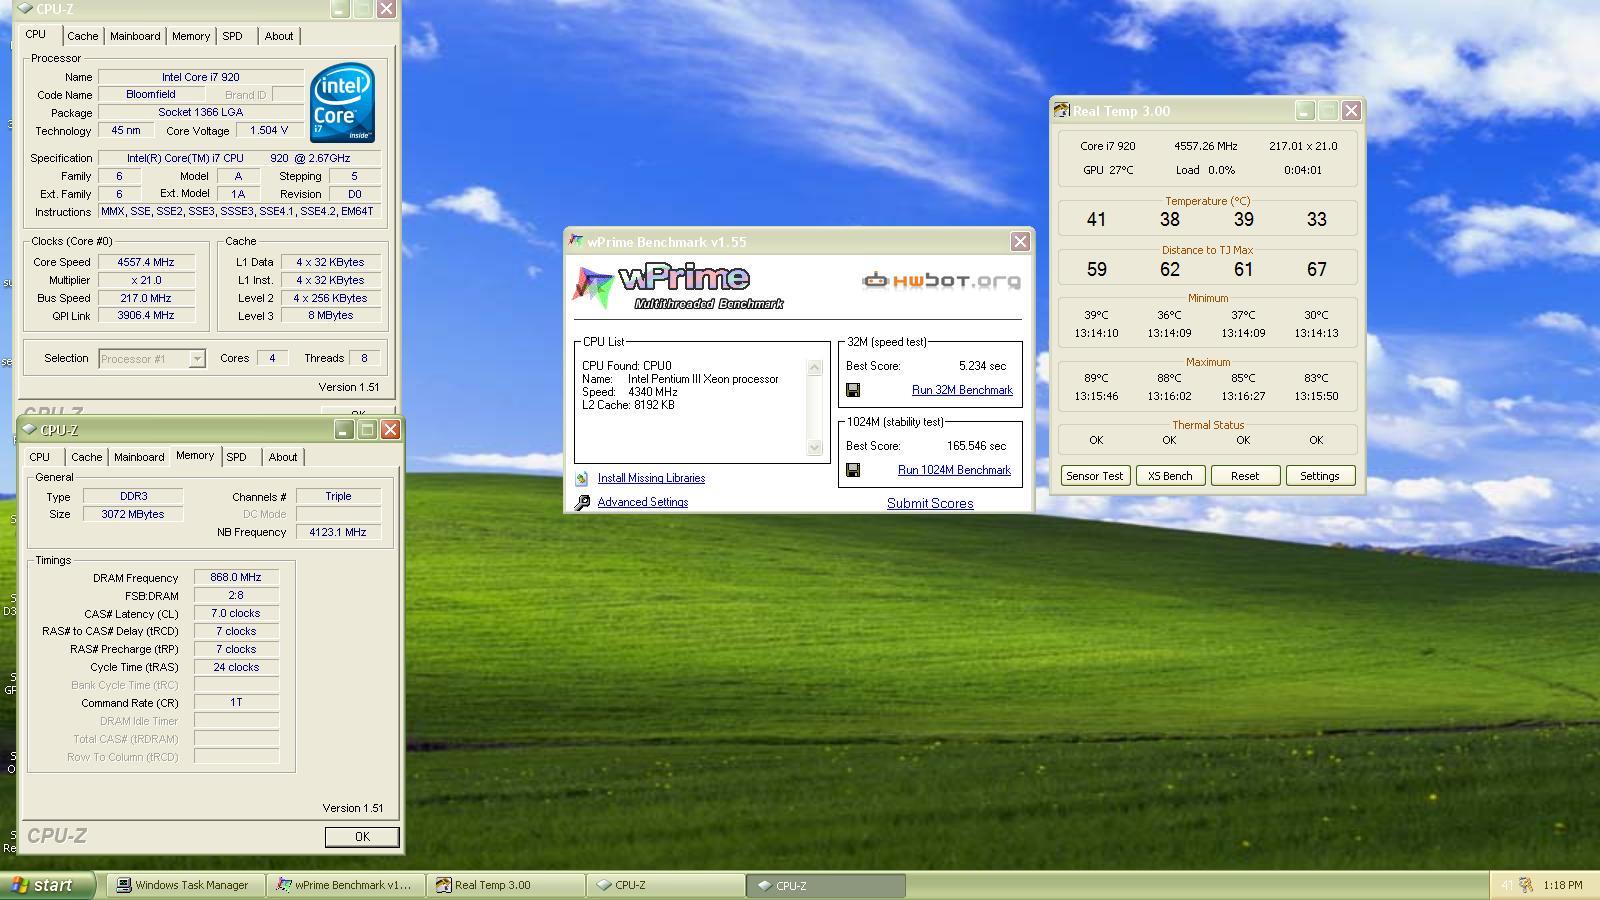Close the Real Temp window
The image size is (1600, 900).
click(1351, 111)
